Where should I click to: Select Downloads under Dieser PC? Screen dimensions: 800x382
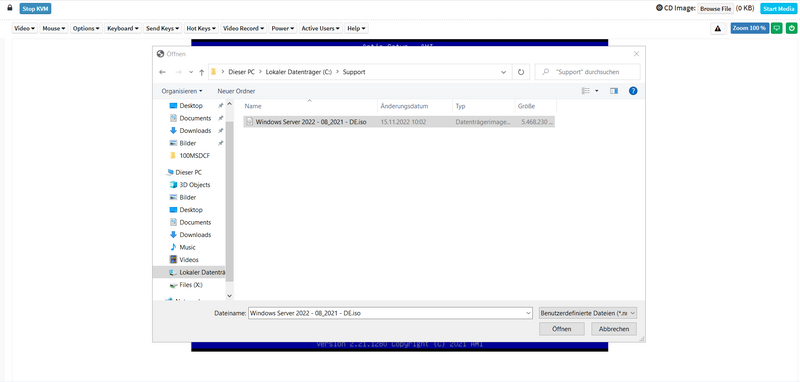coord(195,235)
